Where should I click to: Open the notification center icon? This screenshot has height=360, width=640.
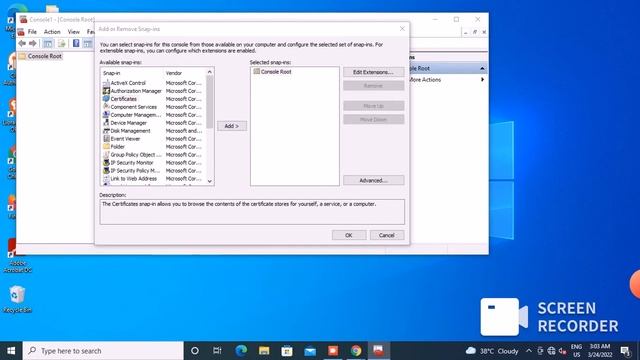point(625,351)
